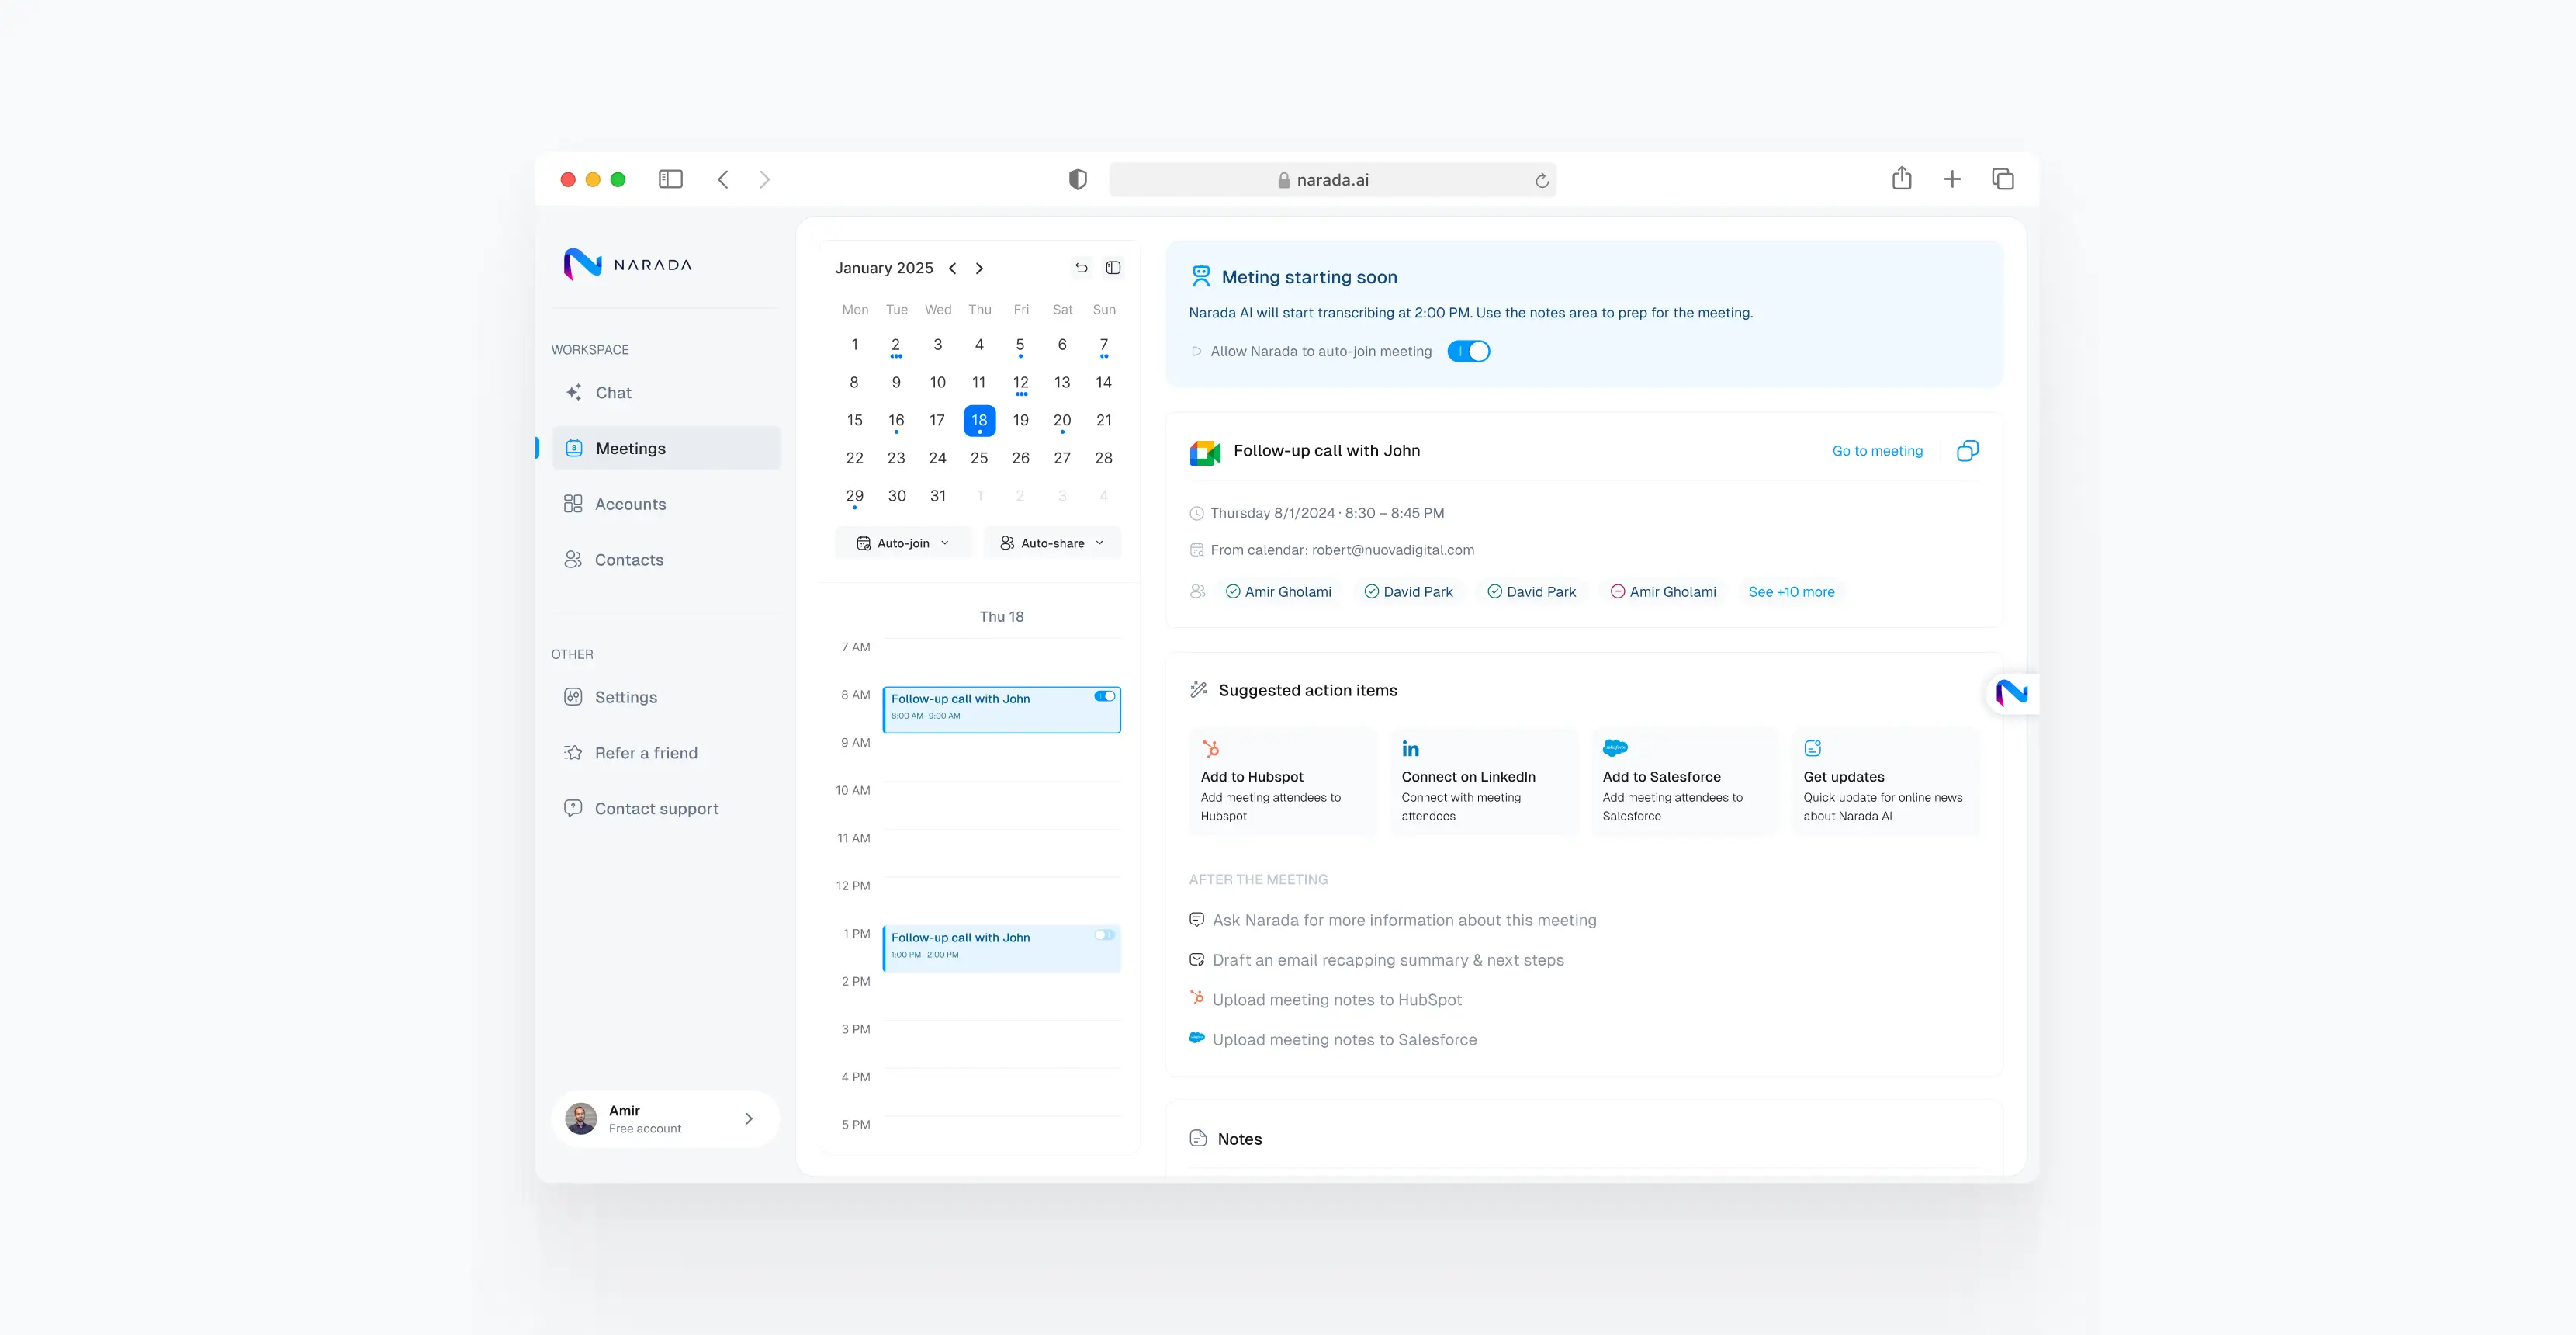Screen dimensions: 2576x1335
Task: Disable Allow Narada to auto-join meeting
Action: (1468, 352)
